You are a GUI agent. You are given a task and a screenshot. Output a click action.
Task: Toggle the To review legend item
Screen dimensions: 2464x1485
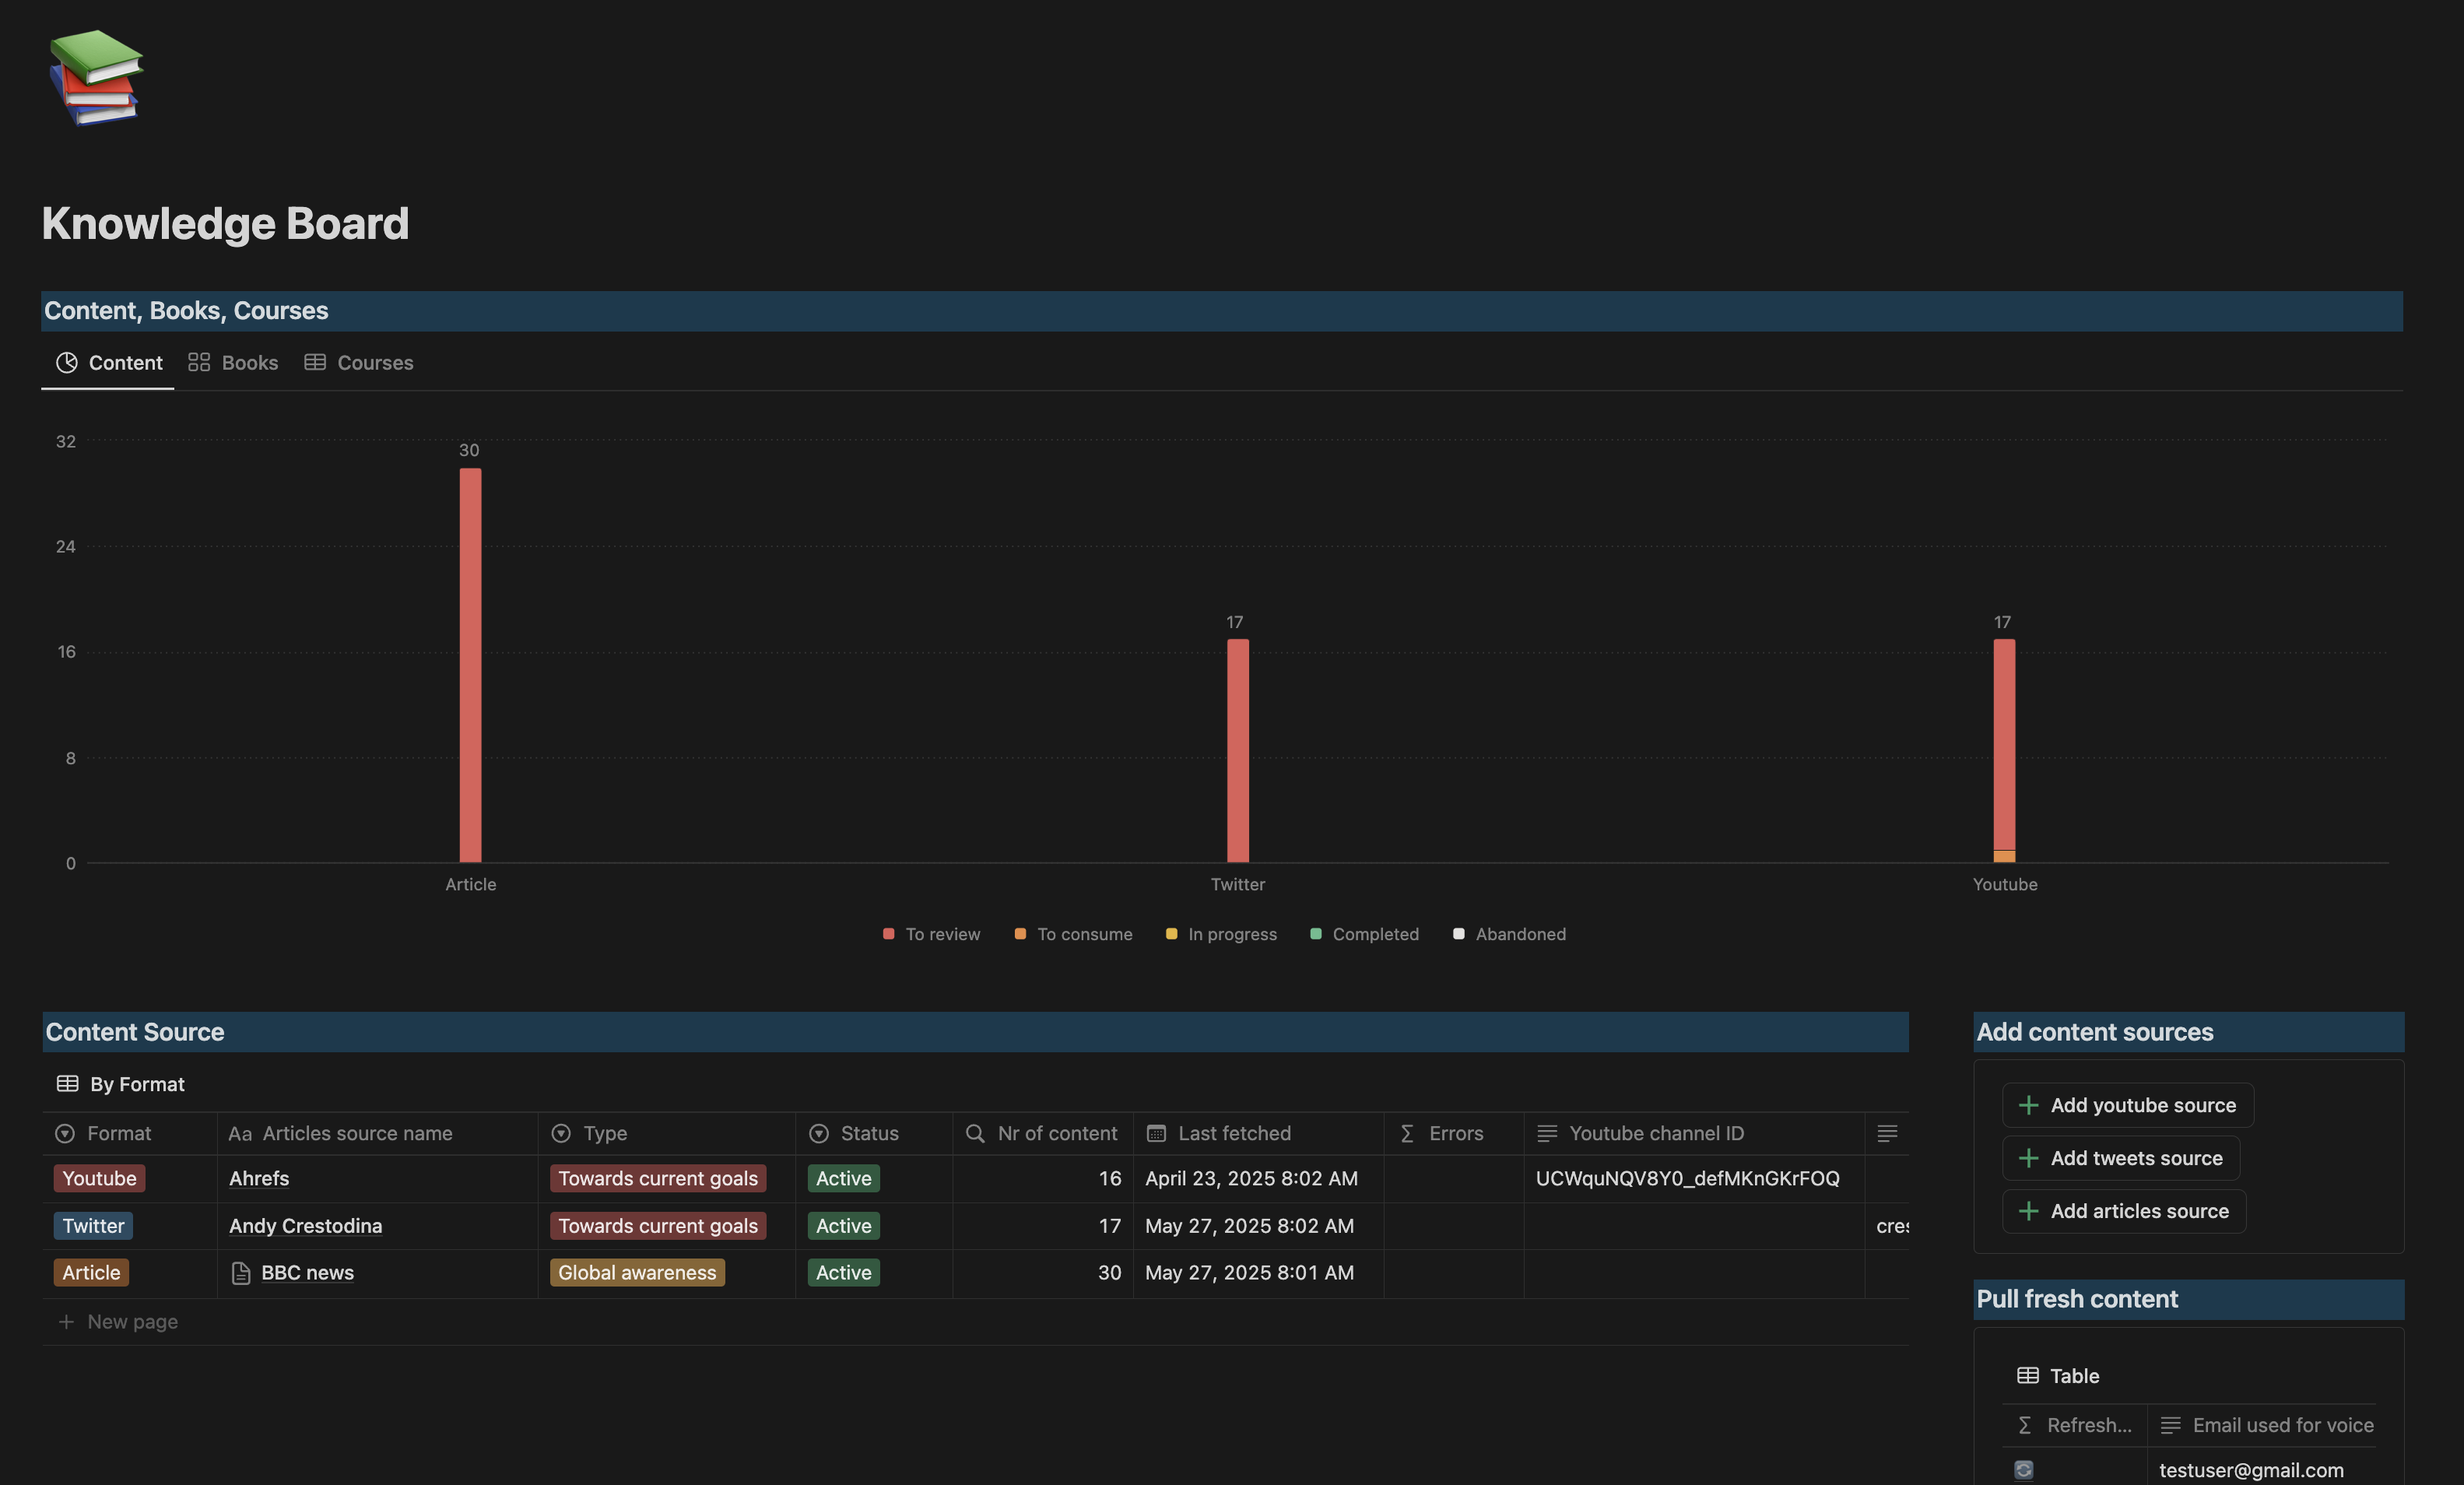pyautogui.click(x=930, y=934)
